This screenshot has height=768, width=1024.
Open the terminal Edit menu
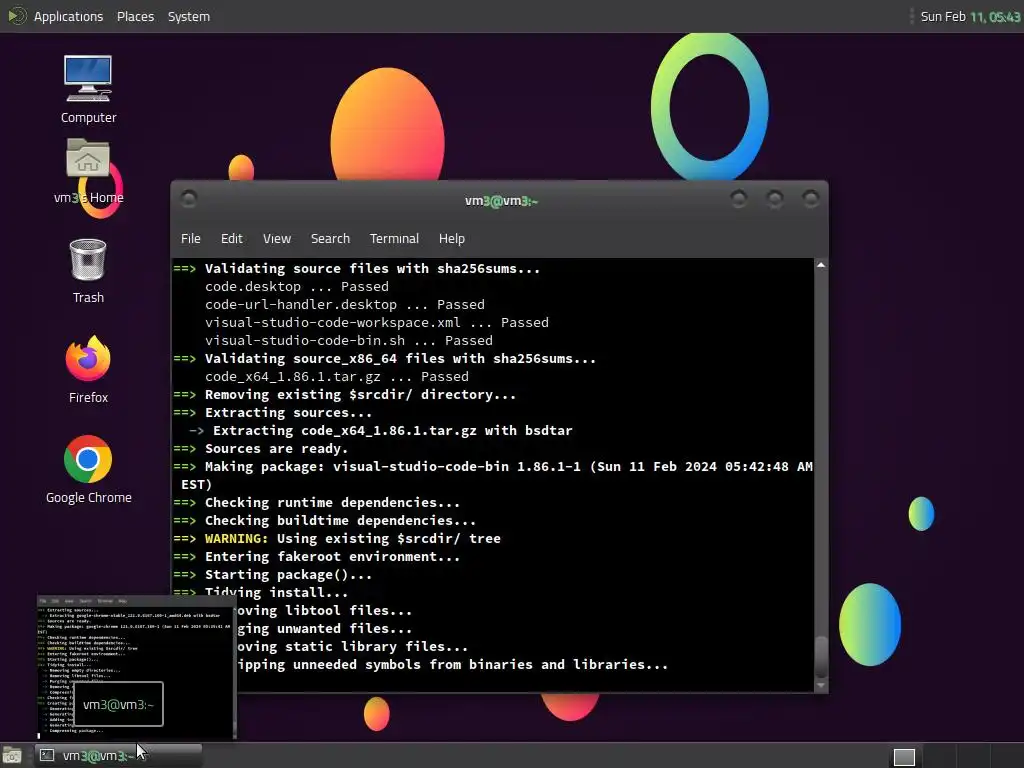click(x=231, y=238)
